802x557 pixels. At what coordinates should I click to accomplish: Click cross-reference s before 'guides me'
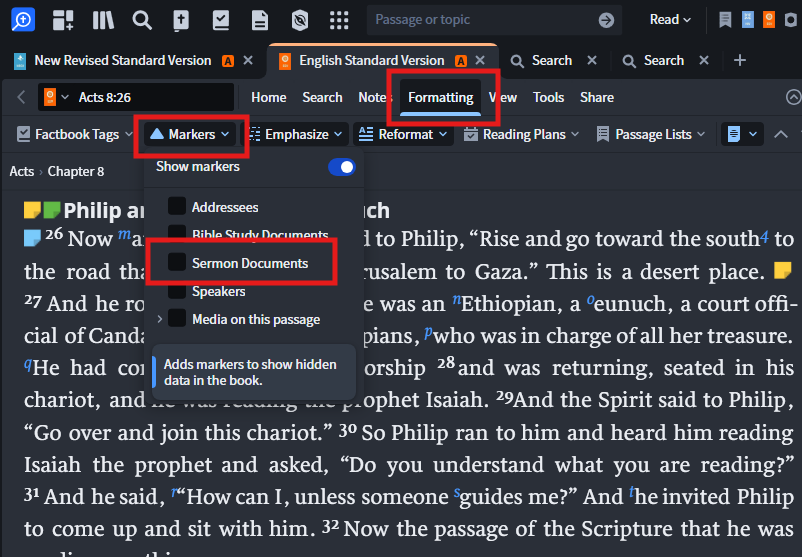point(457,493)
